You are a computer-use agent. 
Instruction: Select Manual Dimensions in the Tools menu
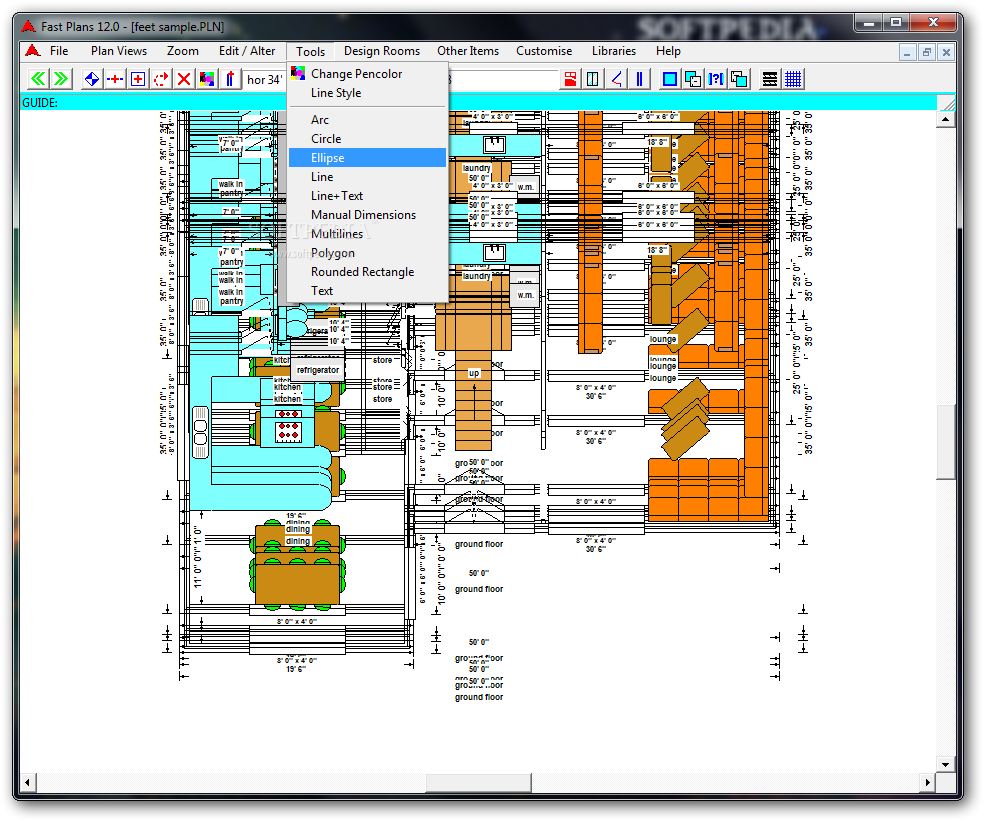pyautogui.click(x=368, y=215)
